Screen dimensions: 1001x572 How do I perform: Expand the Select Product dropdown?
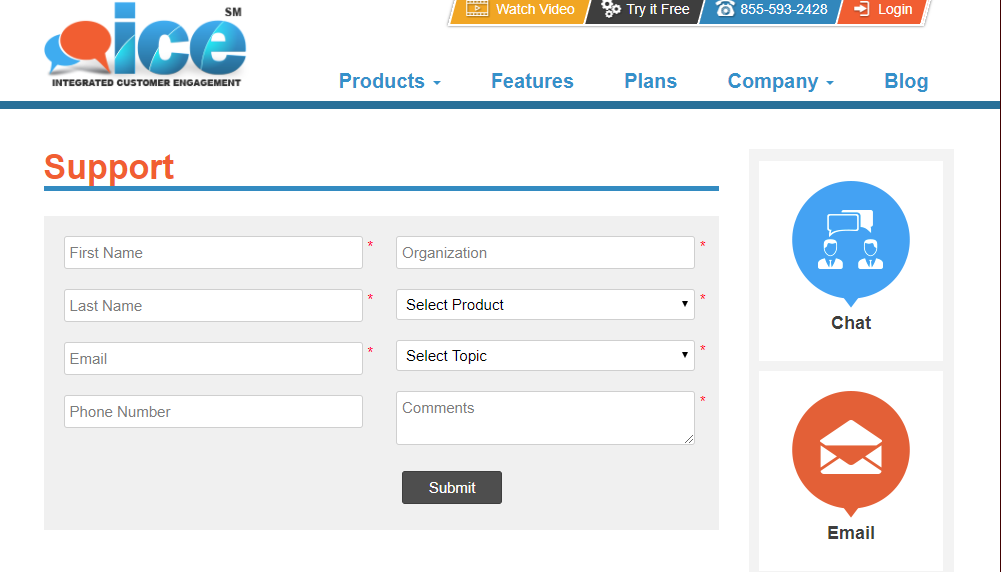[545, 305]
